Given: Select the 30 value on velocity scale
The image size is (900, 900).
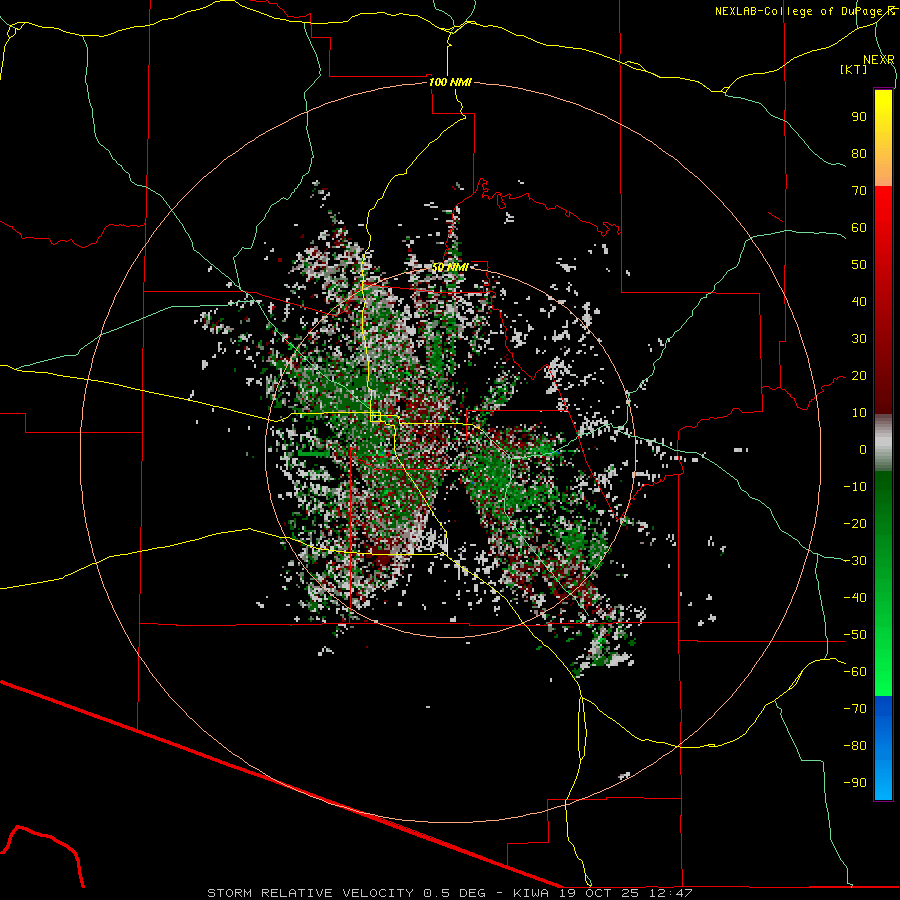Looking at the screenshot, I should coord(859,339).
